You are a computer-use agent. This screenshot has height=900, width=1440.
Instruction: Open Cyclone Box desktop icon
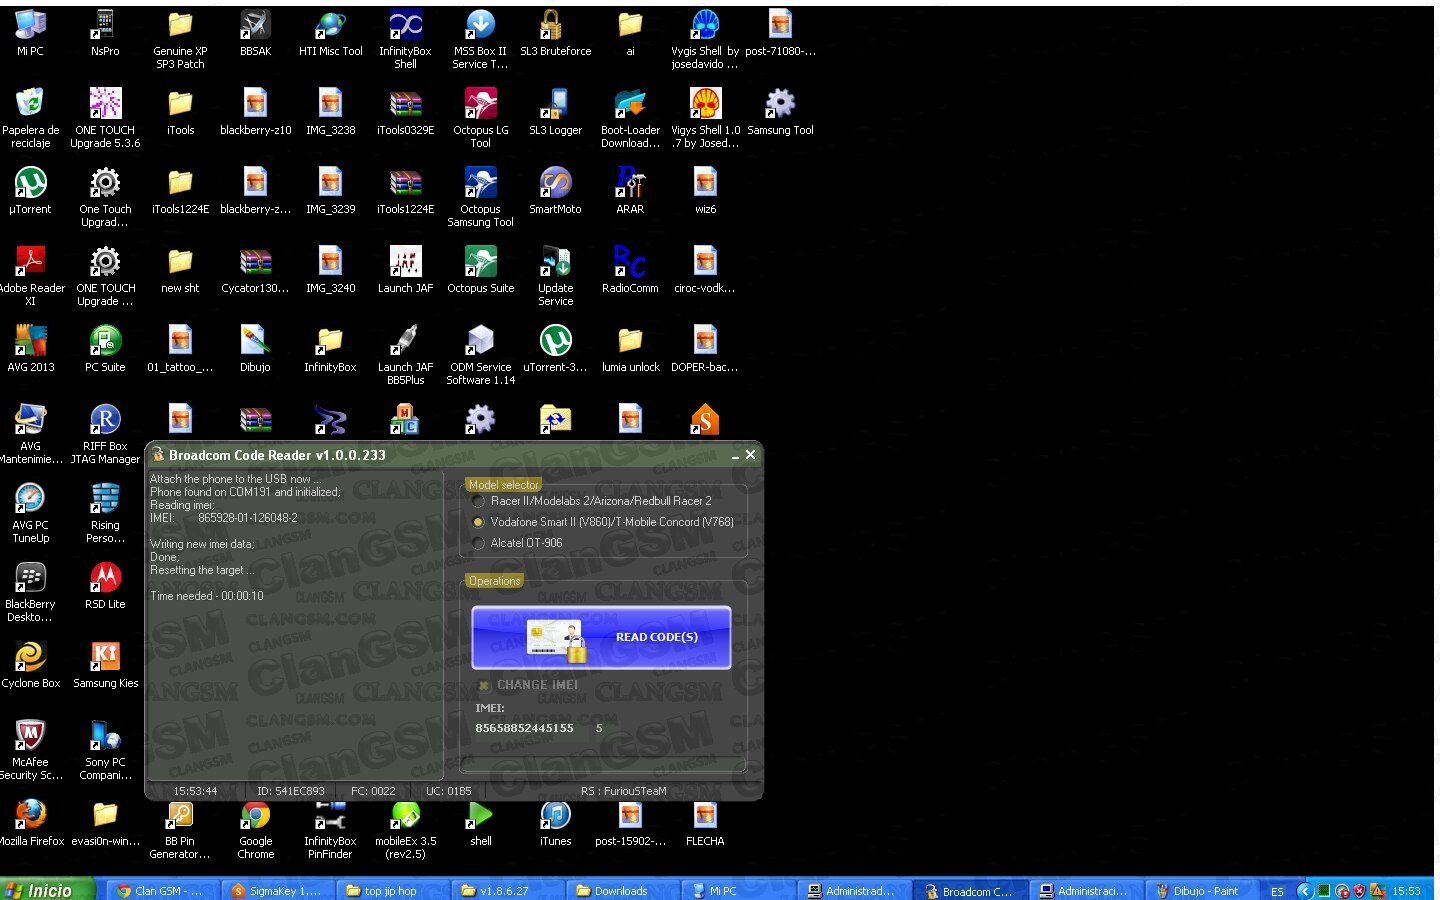point(30,665)
